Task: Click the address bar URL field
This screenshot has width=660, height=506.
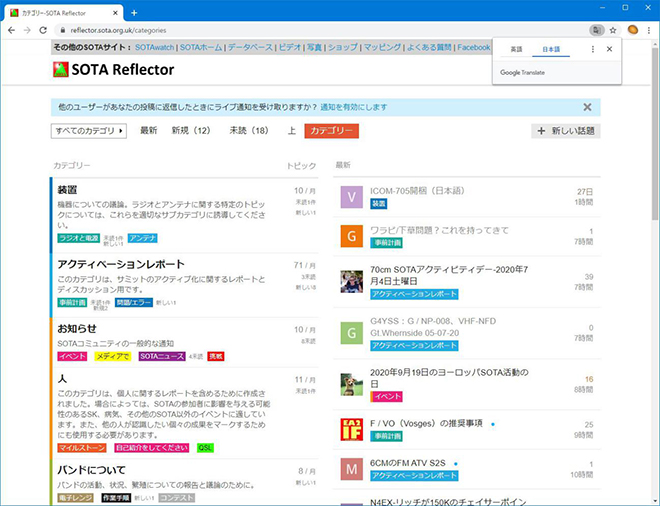Action: [320, 30]
